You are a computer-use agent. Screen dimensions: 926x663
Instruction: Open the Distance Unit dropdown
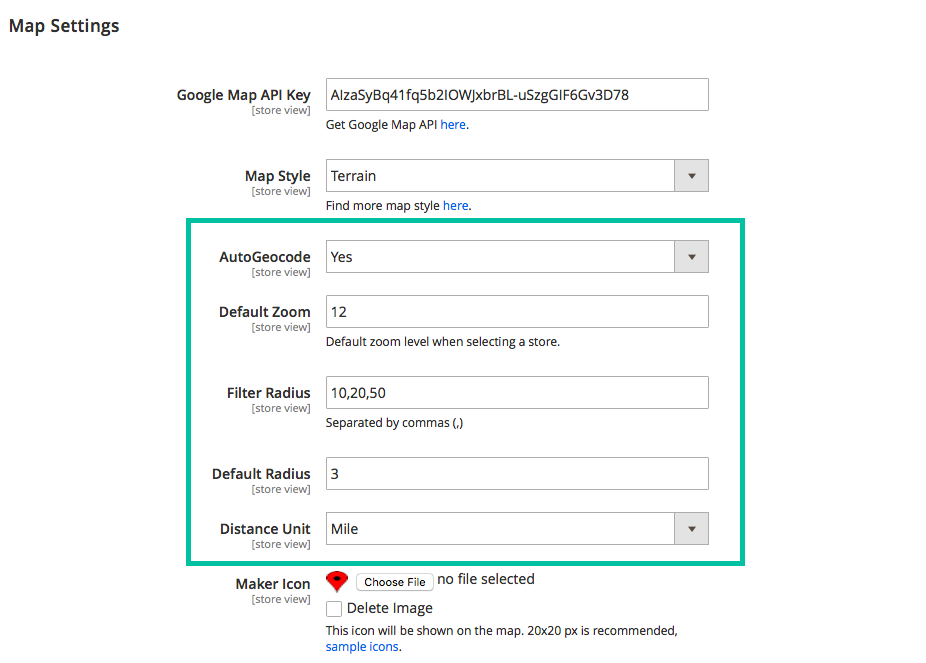(x=691, y=528)
